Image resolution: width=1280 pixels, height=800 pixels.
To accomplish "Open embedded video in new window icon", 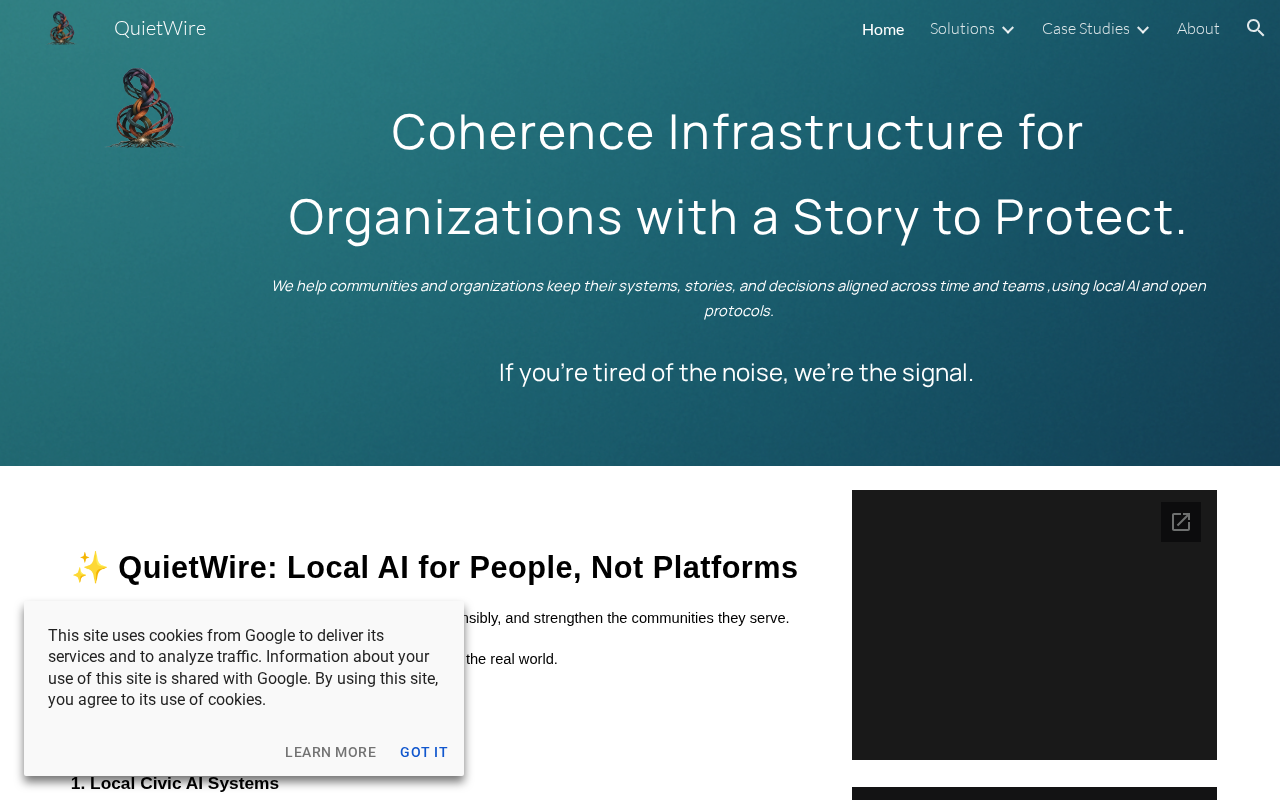I will tap(1181, 522).
